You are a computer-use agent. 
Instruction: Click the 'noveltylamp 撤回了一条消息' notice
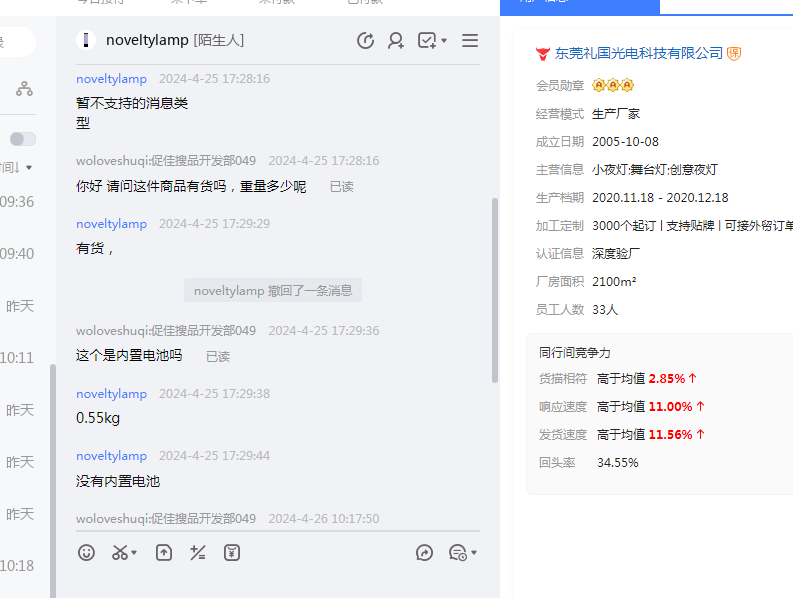click(273, 290)
